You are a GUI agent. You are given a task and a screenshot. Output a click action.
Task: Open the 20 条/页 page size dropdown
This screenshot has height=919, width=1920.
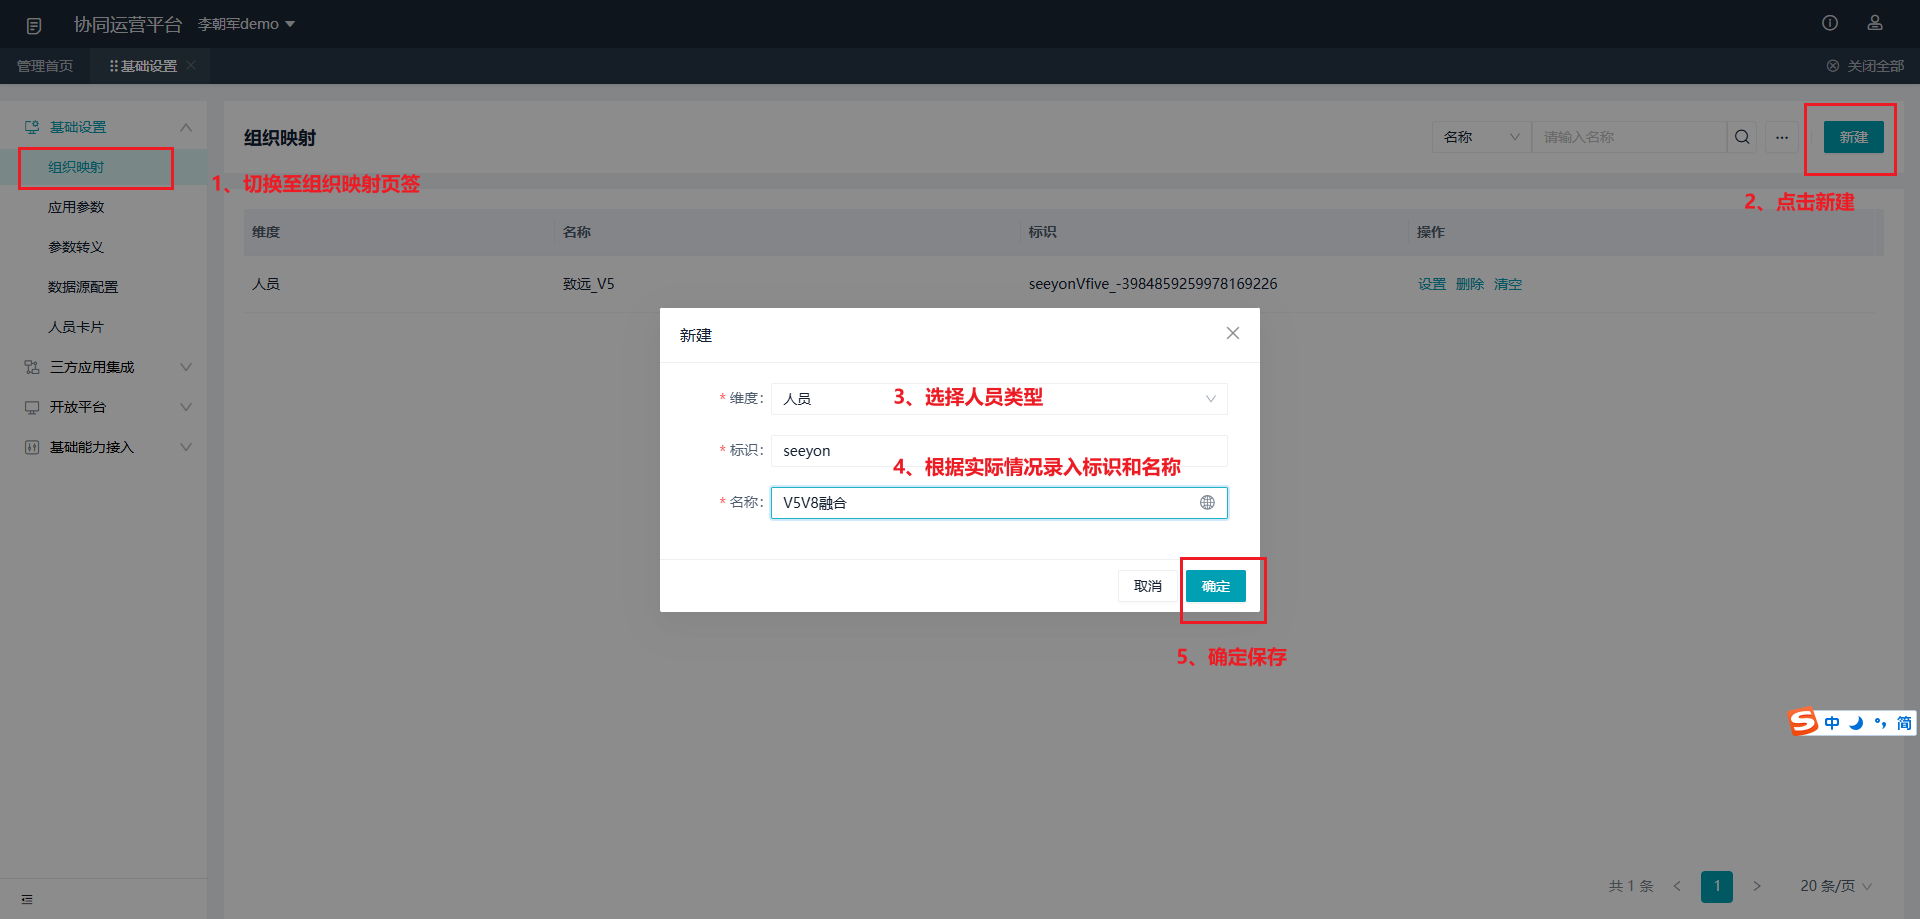point(1836,886)
